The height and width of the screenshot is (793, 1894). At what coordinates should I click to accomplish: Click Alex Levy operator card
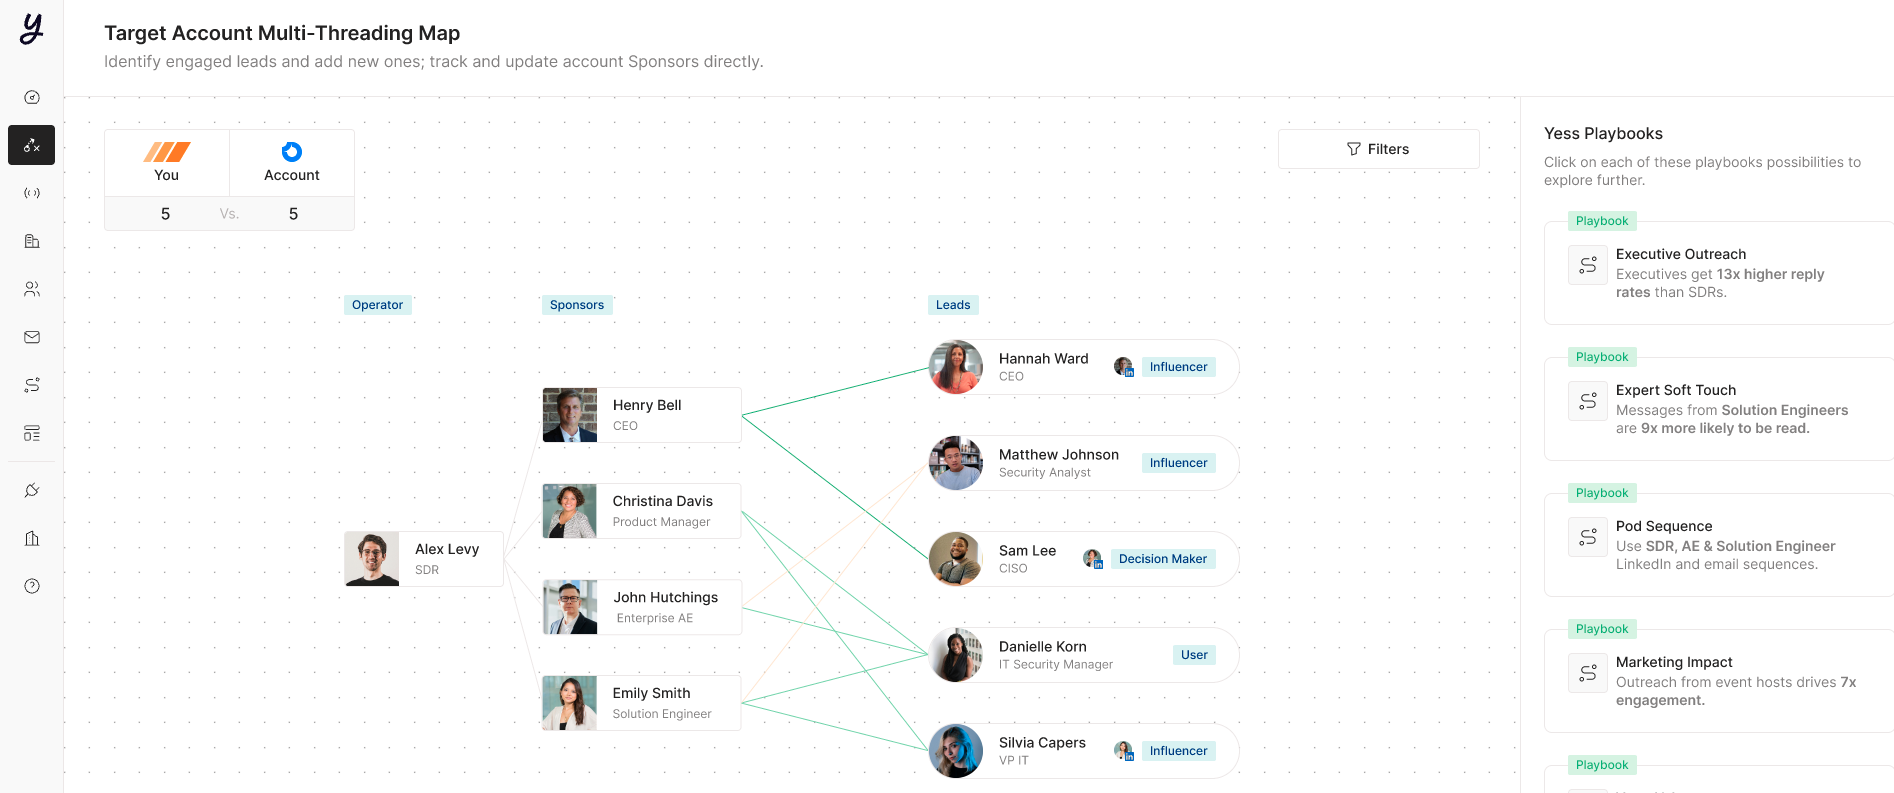(x=424, y=559)
